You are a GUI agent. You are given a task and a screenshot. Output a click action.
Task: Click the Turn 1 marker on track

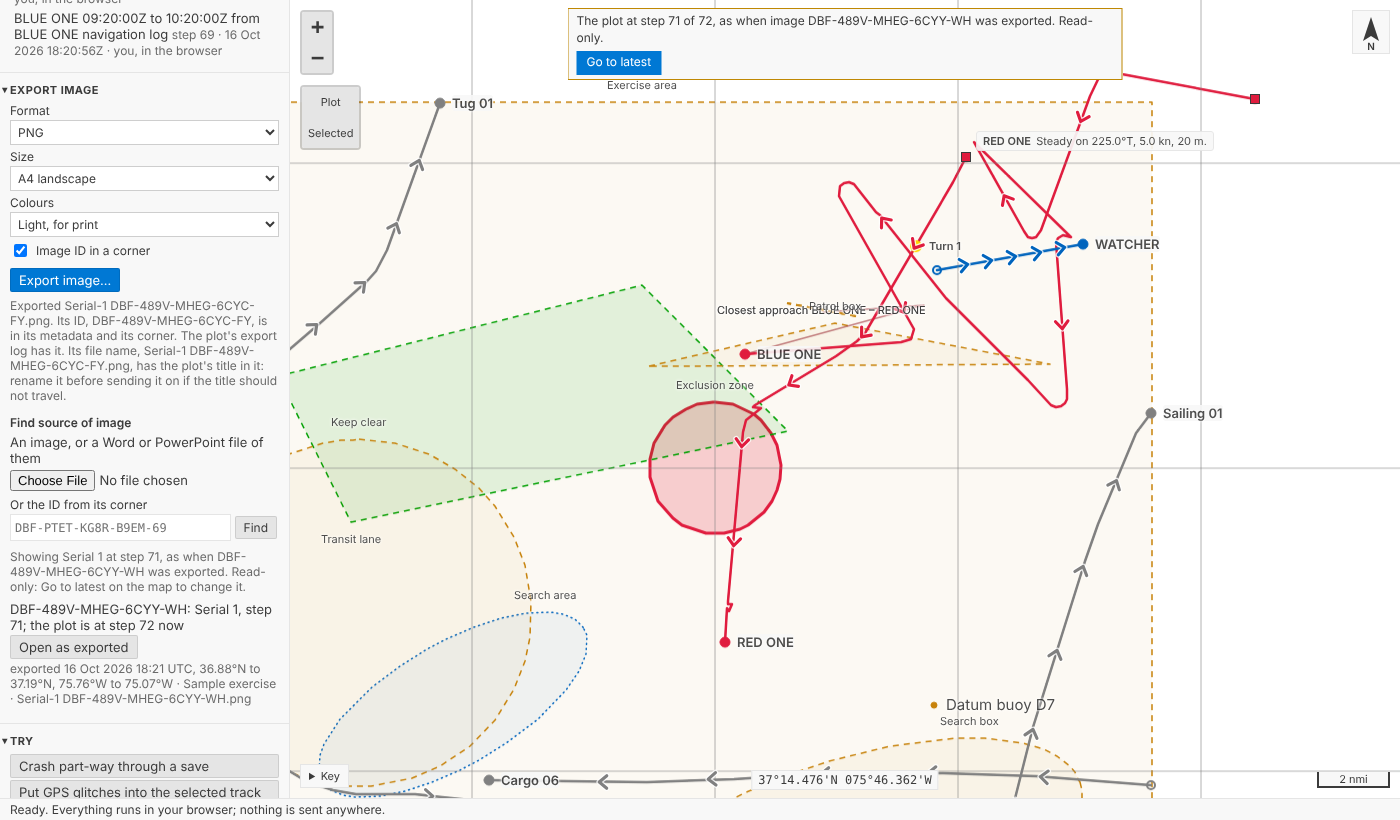917,244
